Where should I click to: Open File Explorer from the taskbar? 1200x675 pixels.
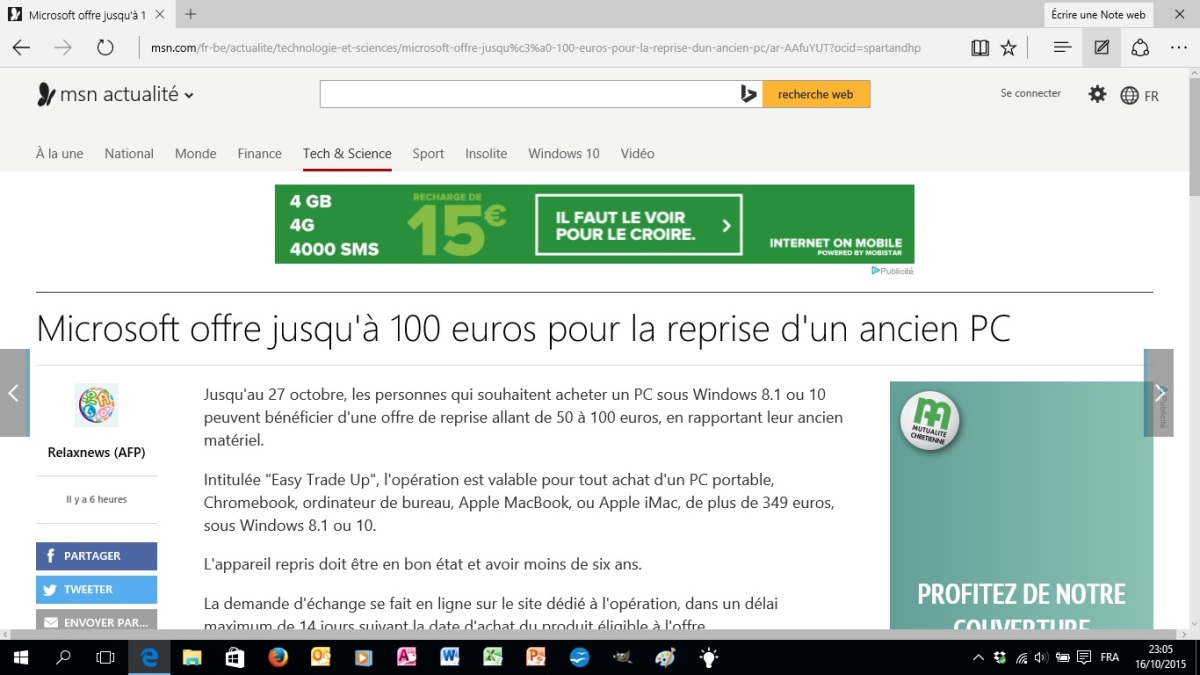pyautogui.click(x=191, y=657)
